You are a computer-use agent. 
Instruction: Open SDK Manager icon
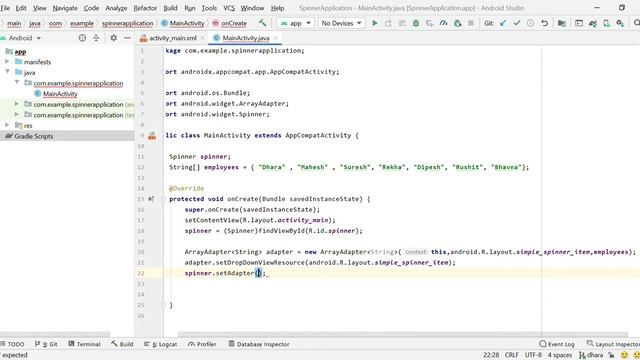[620, 23]
